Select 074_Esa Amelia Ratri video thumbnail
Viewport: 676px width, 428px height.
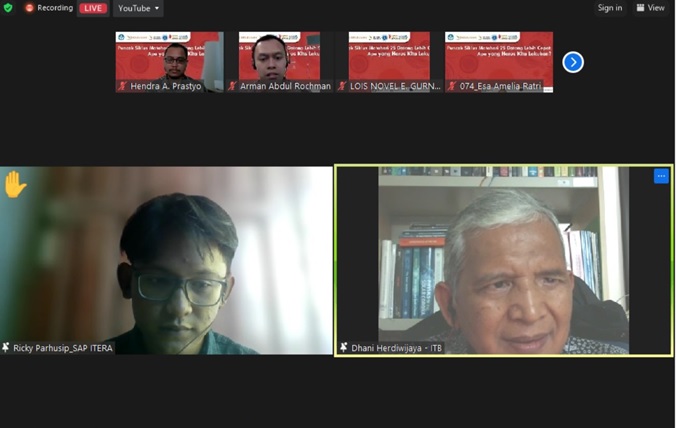tap(499, 62)
